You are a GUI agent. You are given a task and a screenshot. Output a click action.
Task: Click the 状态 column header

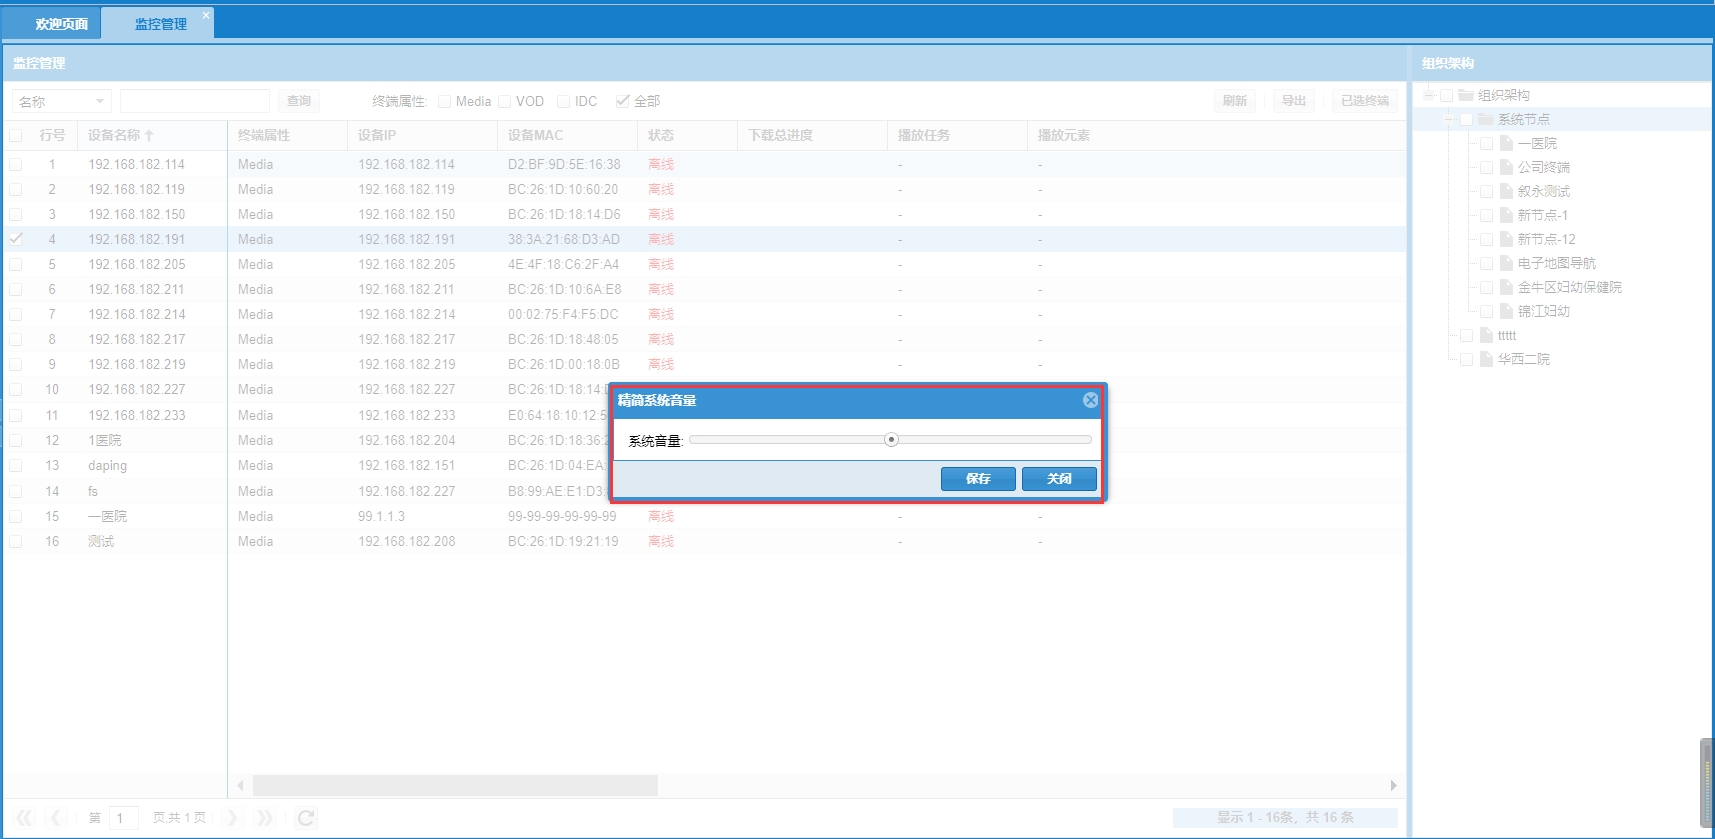pos(687,135)
